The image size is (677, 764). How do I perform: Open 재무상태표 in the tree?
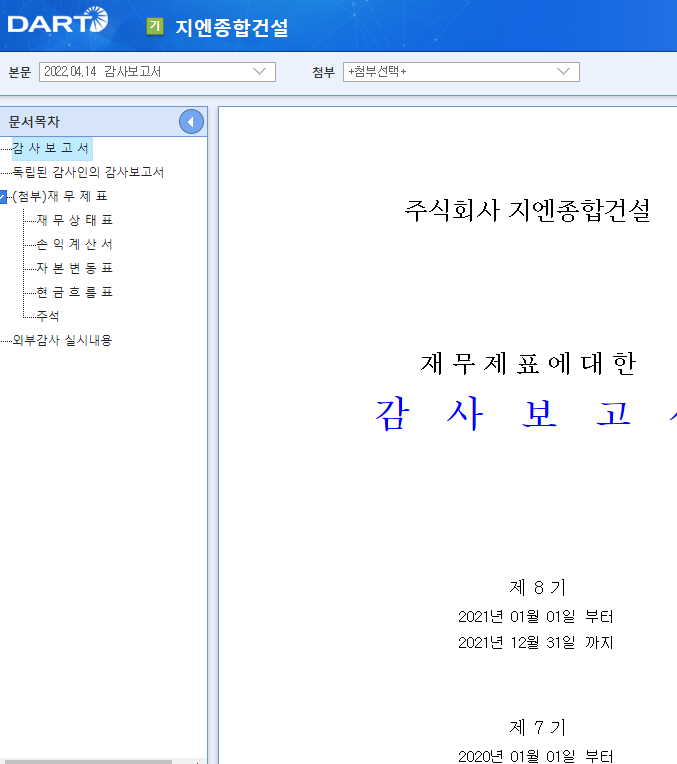75,220
